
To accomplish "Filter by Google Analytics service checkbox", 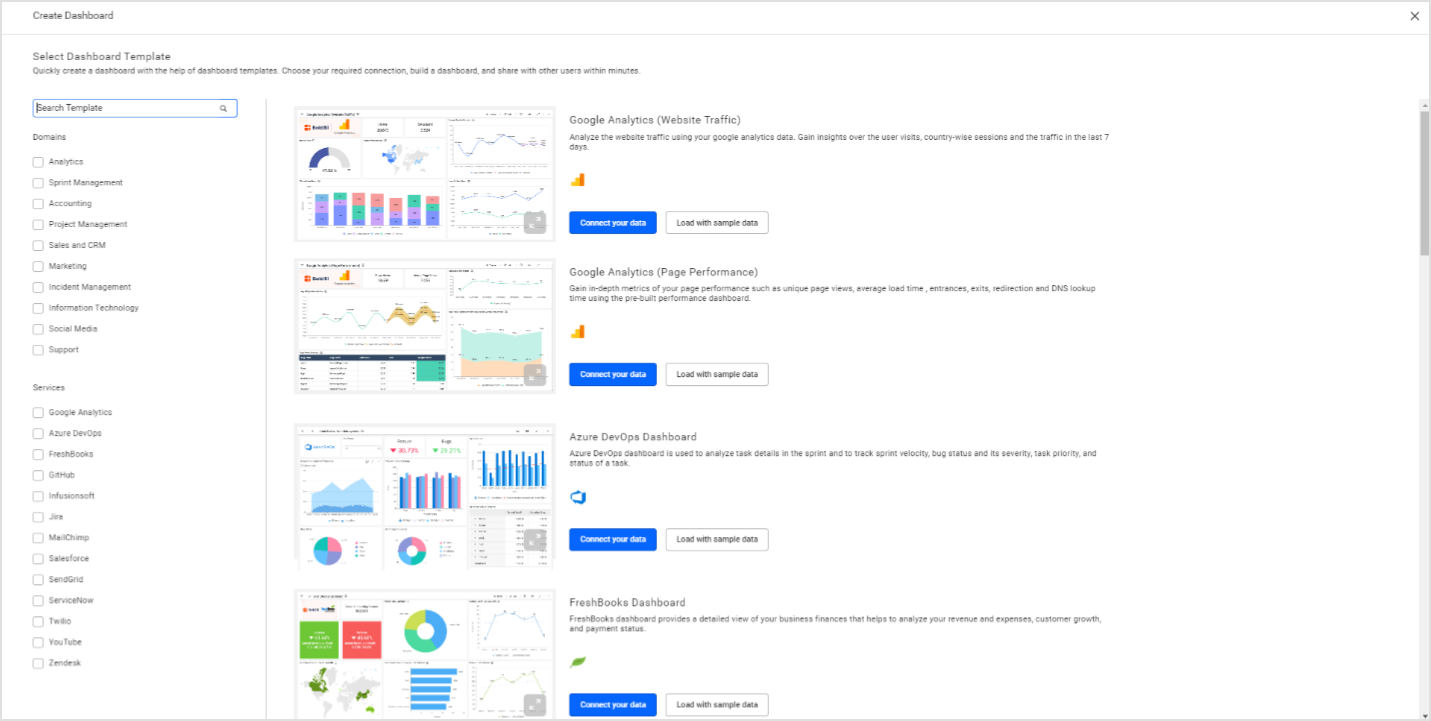I will [38, 412].
